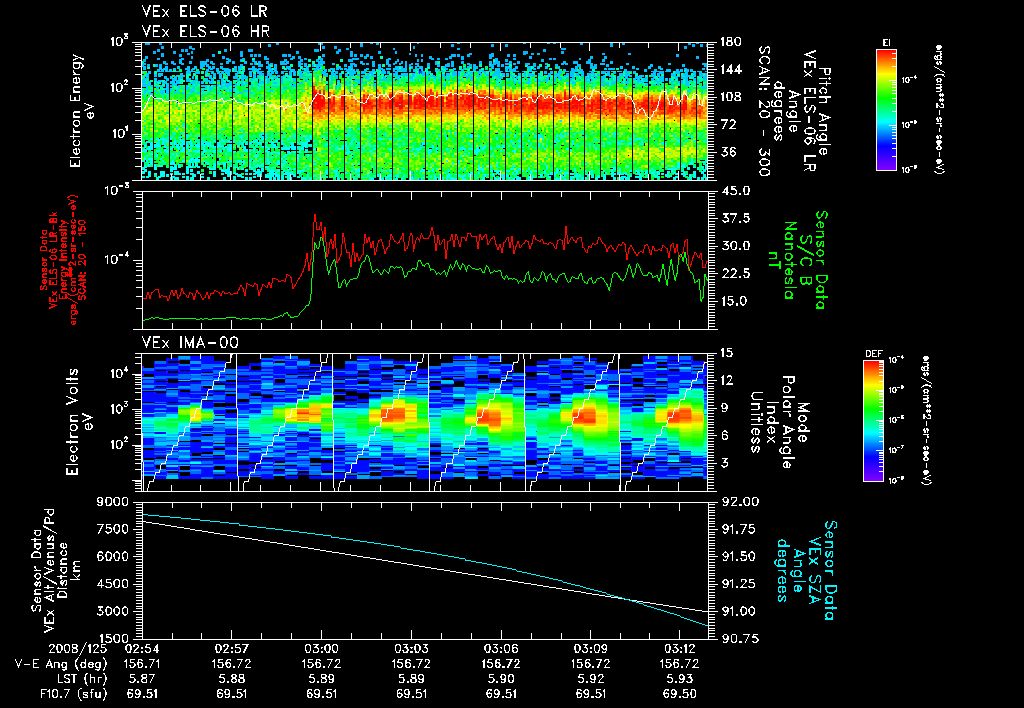
Task: Click the '03:03' time tick label
Action: coord(411,649)
